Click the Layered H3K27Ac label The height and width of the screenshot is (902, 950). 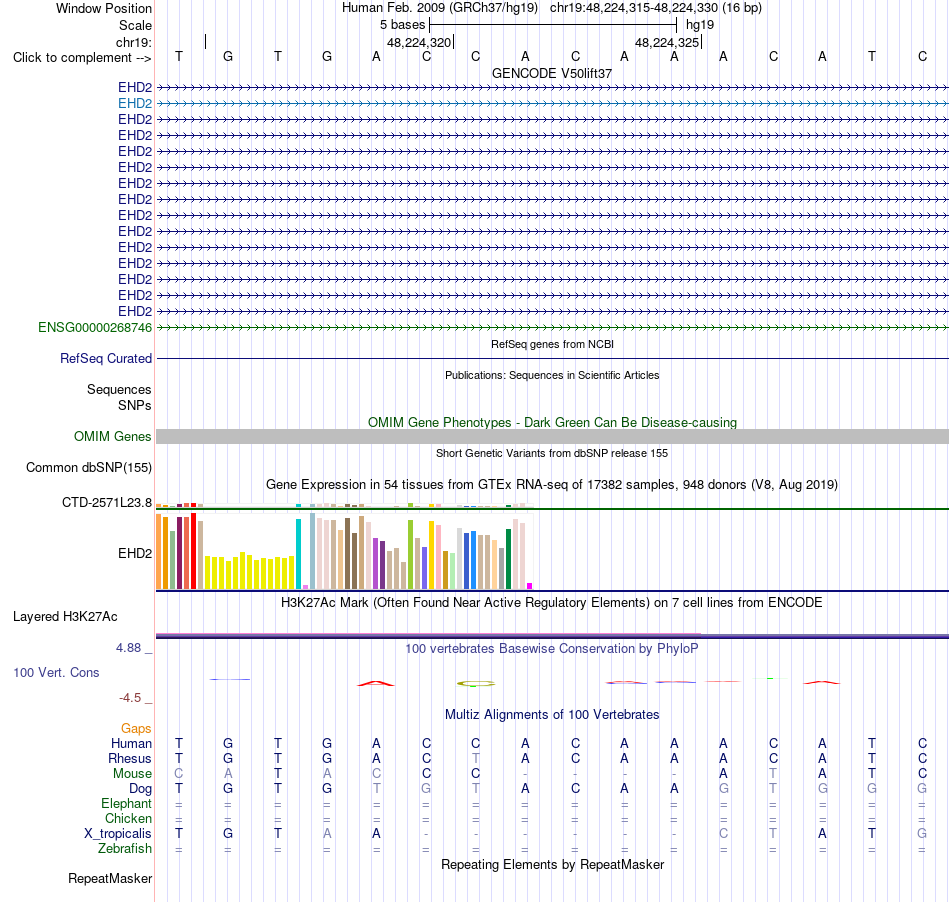click(x=65, y=617)
